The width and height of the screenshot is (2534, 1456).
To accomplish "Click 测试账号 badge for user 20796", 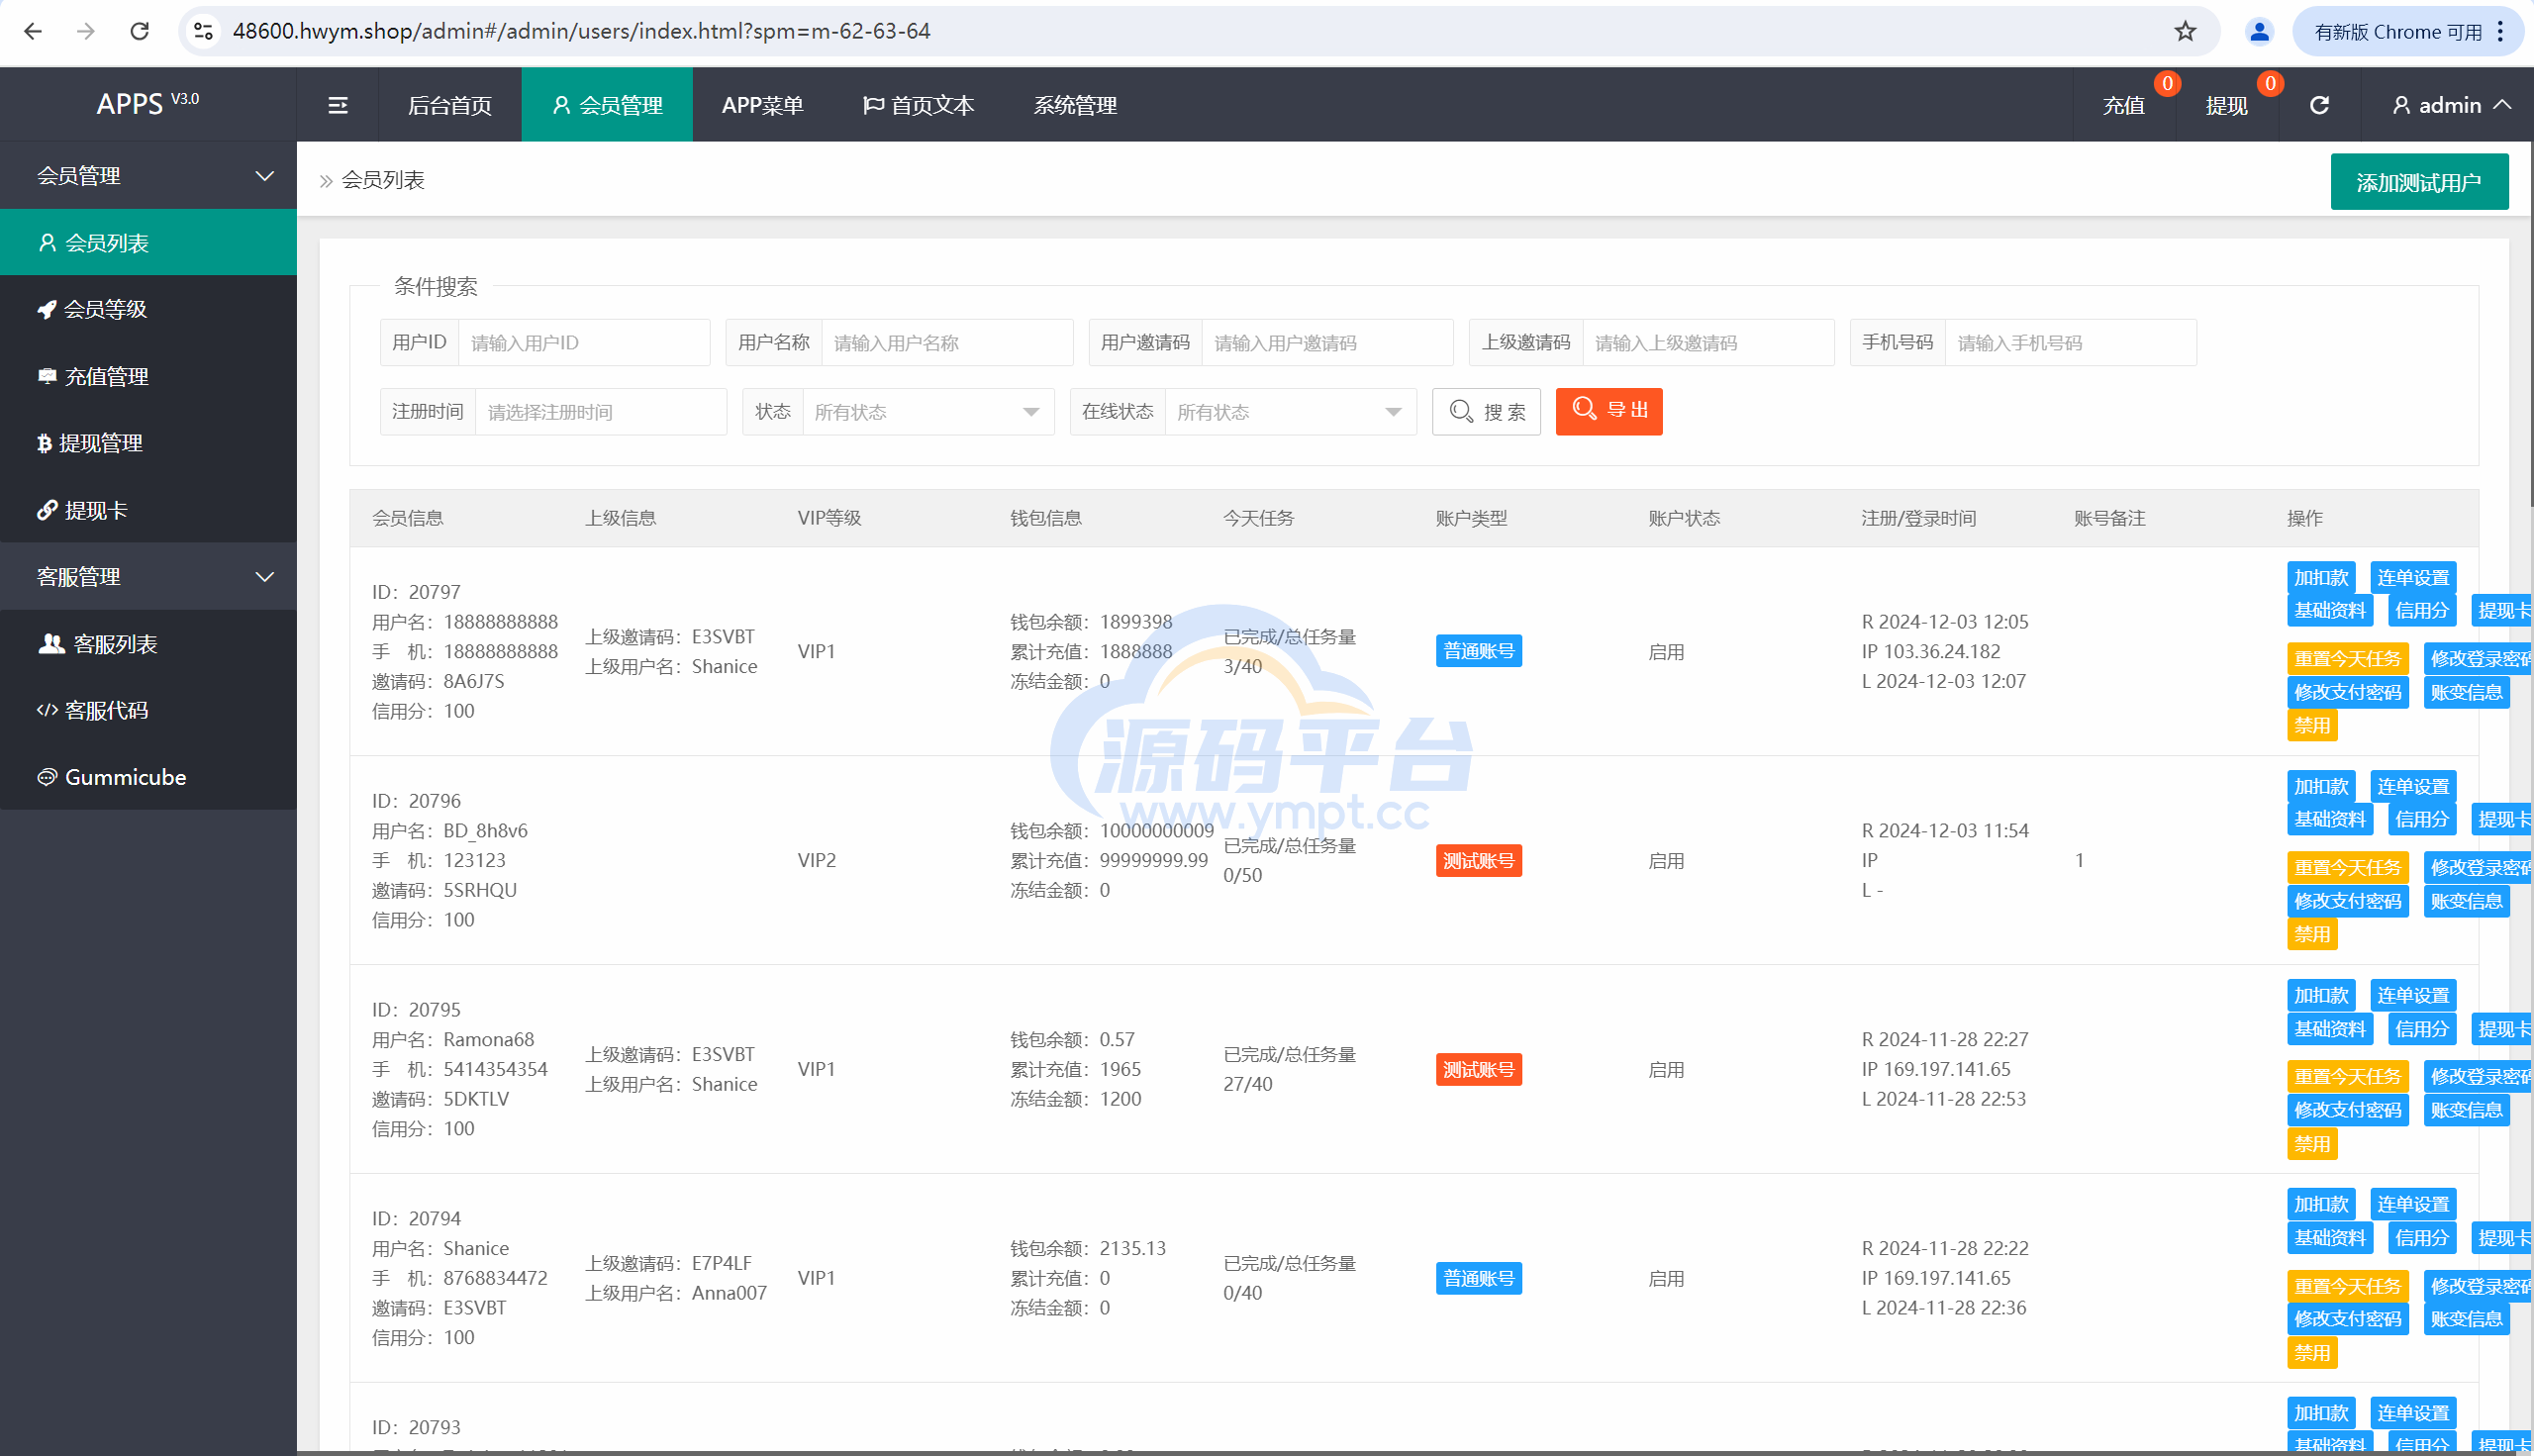I will 1478,860.
